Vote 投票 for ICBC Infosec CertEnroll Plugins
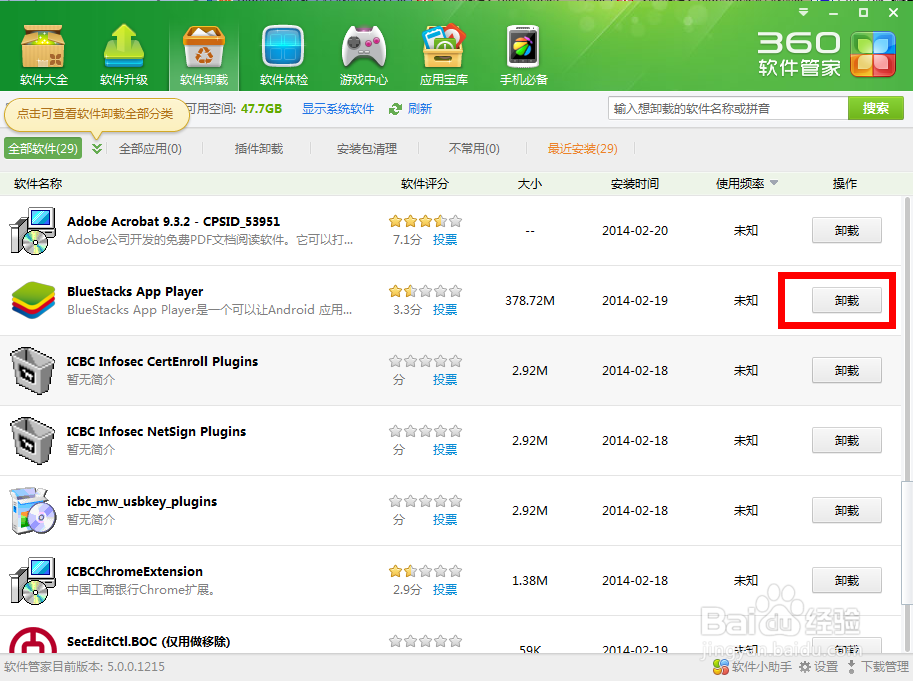Image resolution: width=913 pixels, height=681 pixels. [x=445, y=379]
